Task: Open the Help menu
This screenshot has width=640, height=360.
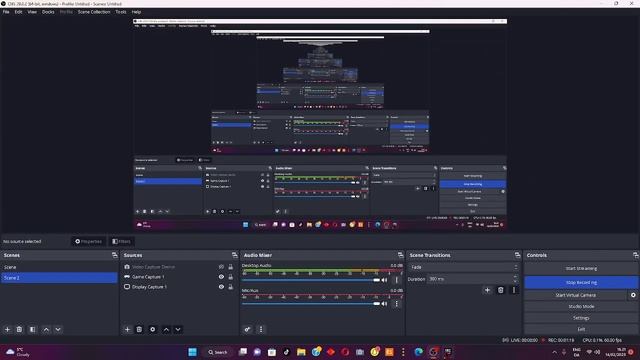Action: [136, 12]
